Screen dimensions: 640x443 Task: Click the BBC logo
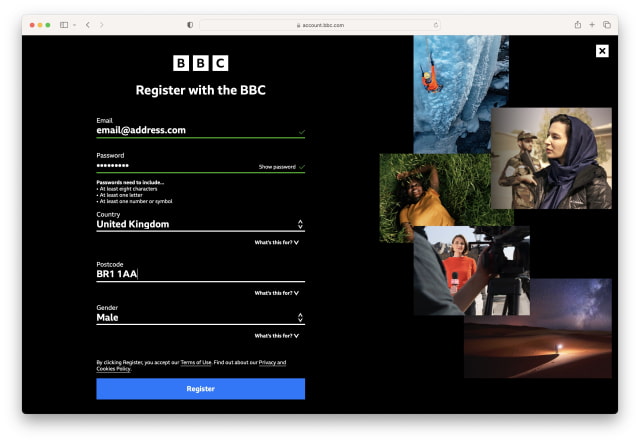(200, 63)
